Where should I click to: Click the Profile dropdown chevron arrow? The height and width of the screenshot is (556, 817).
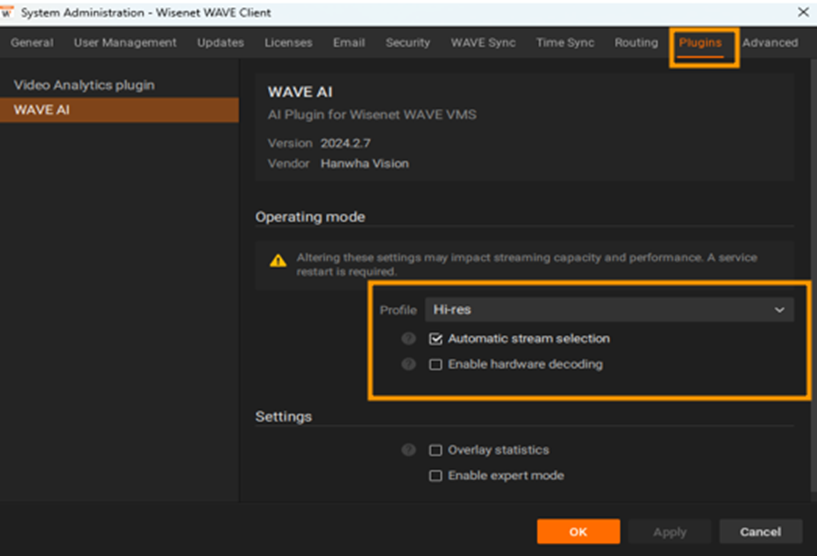[779, 310]
